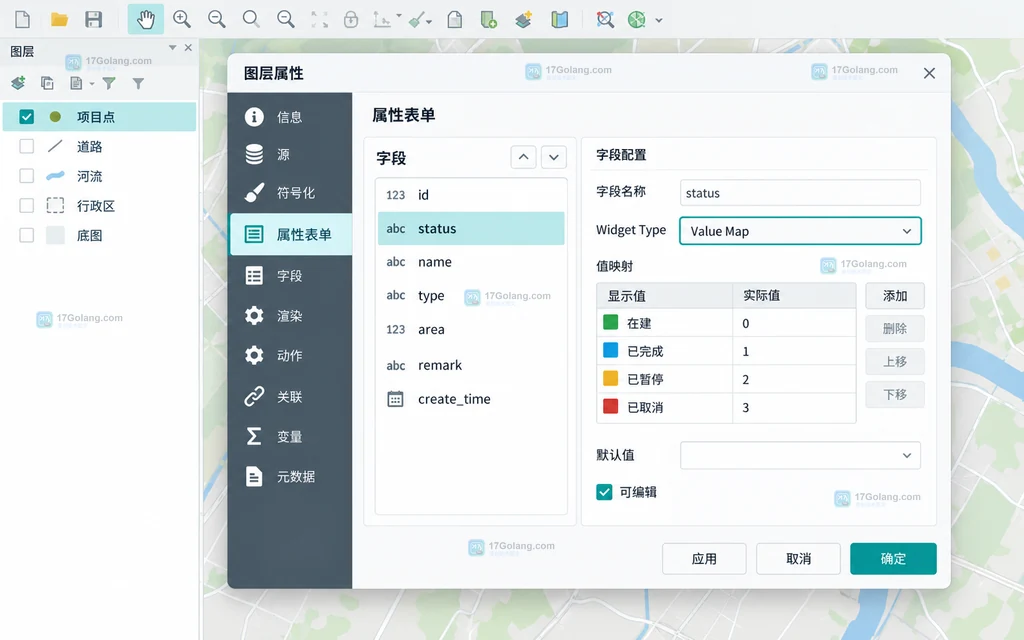This screenshot has width=1024, height=640.
Task: Add layer icon in layers panel
Action: pyautogui.click(x=18, y=83)
